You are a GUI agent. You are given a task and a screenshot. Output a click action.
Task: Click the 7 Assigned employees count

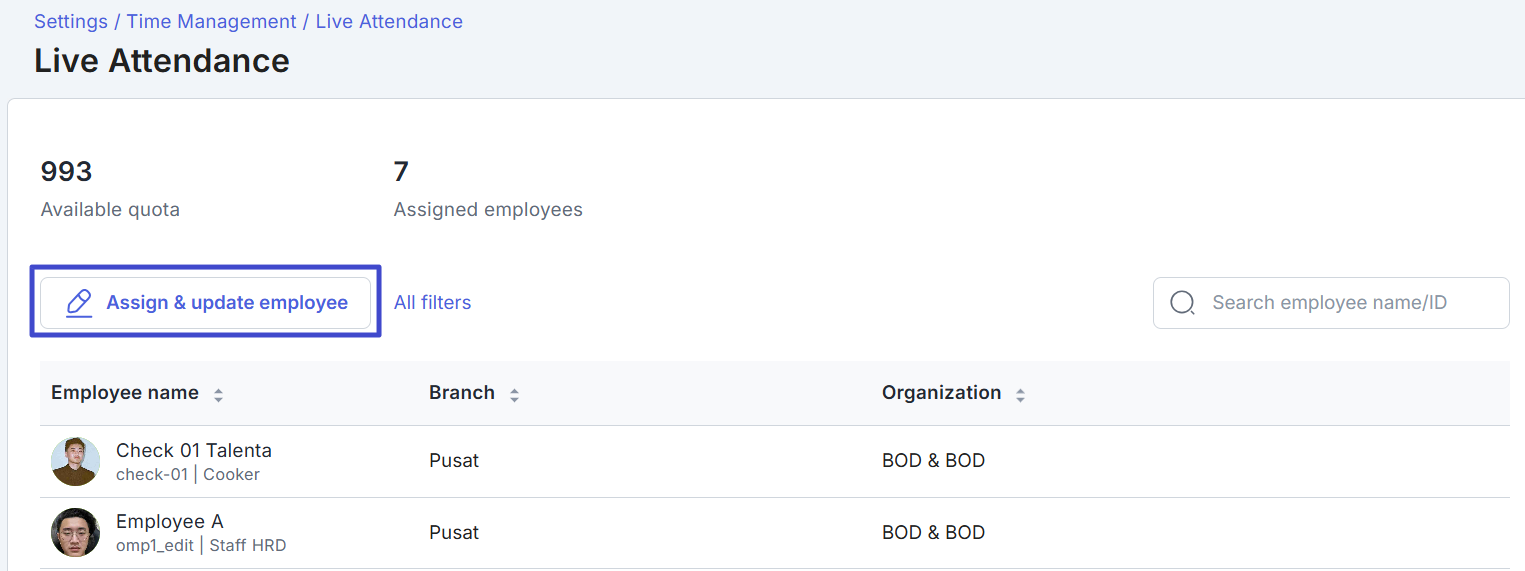click(401, 172)
